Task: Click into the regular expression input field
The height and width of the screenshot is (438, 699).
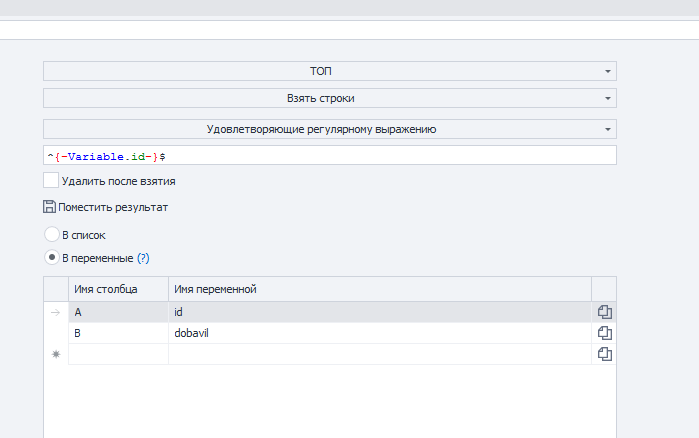Action: tap(329, 156)
